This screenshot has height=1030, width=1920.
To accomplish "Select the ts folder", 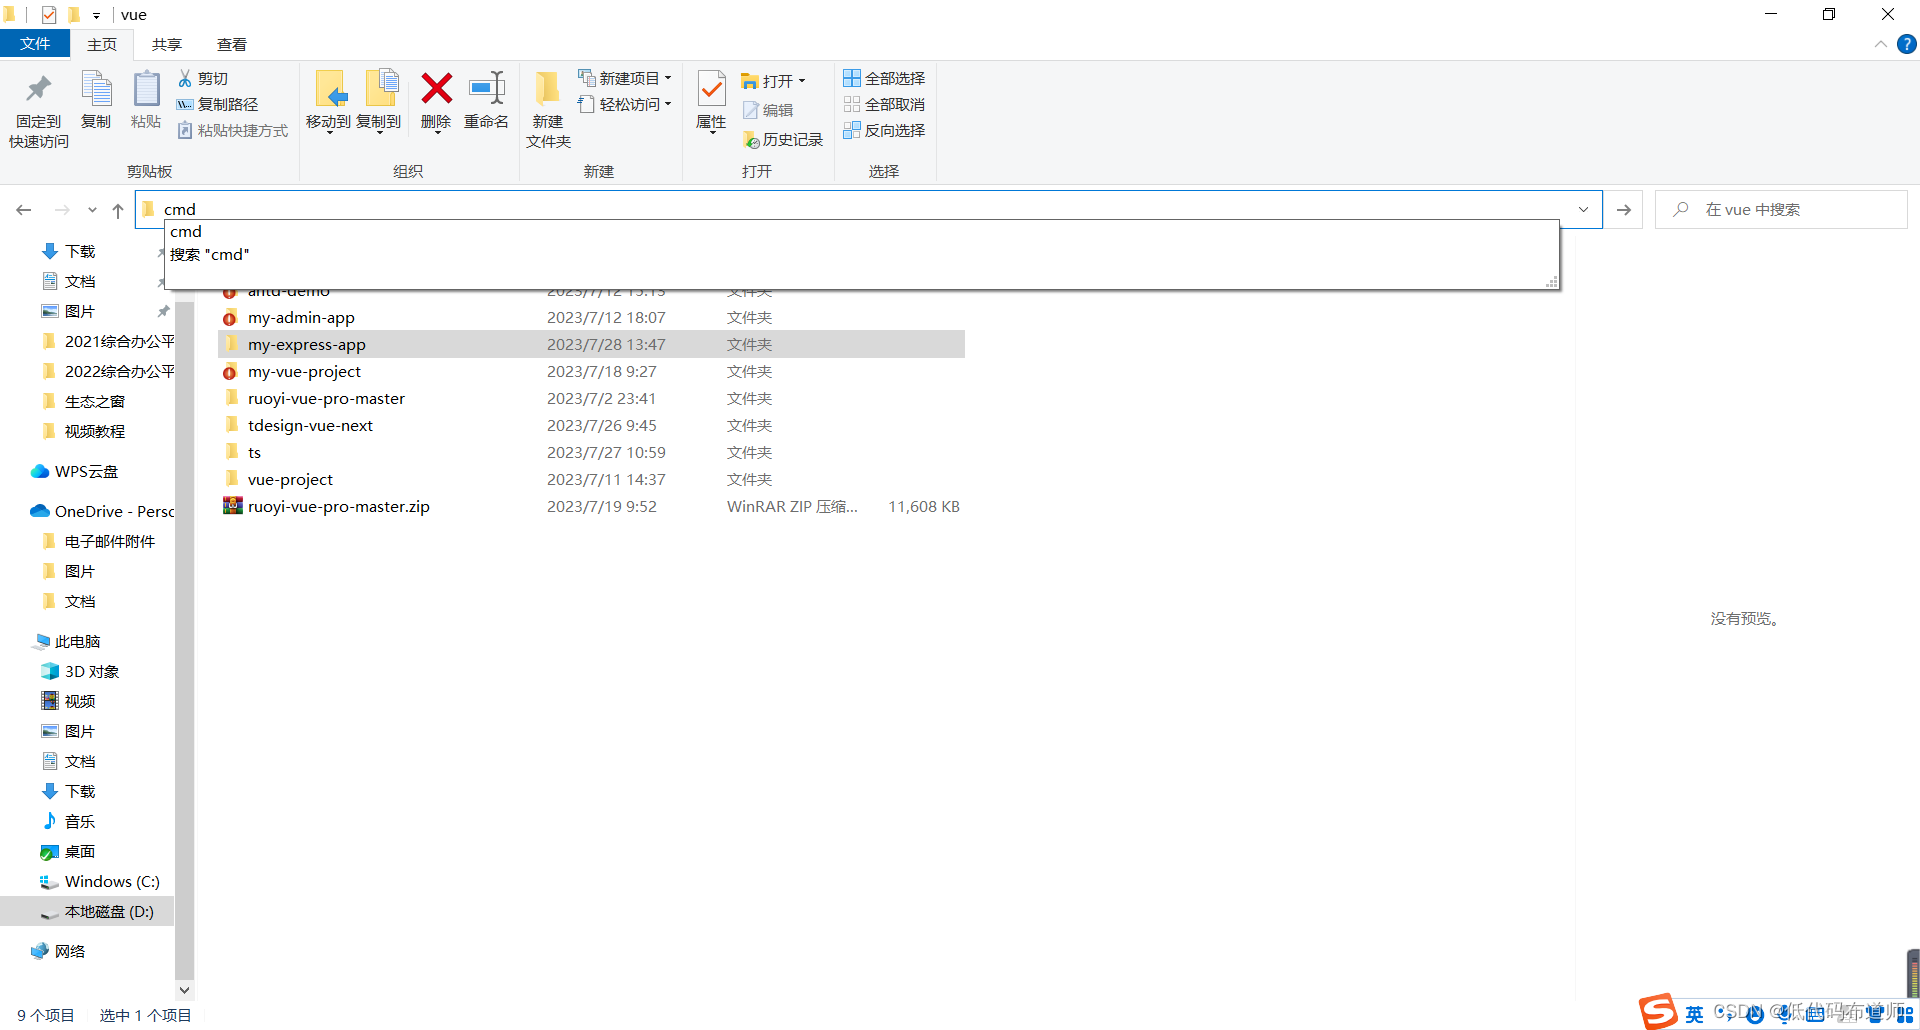I will pyautogui.click(x=254, y=452).
